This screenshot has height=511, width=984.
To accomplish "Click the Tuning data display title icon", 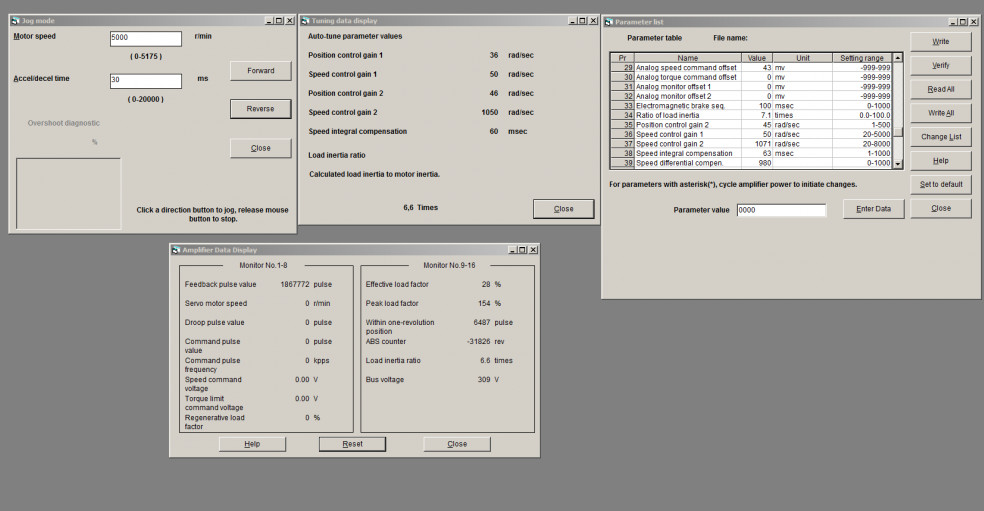I will (306, 21).
